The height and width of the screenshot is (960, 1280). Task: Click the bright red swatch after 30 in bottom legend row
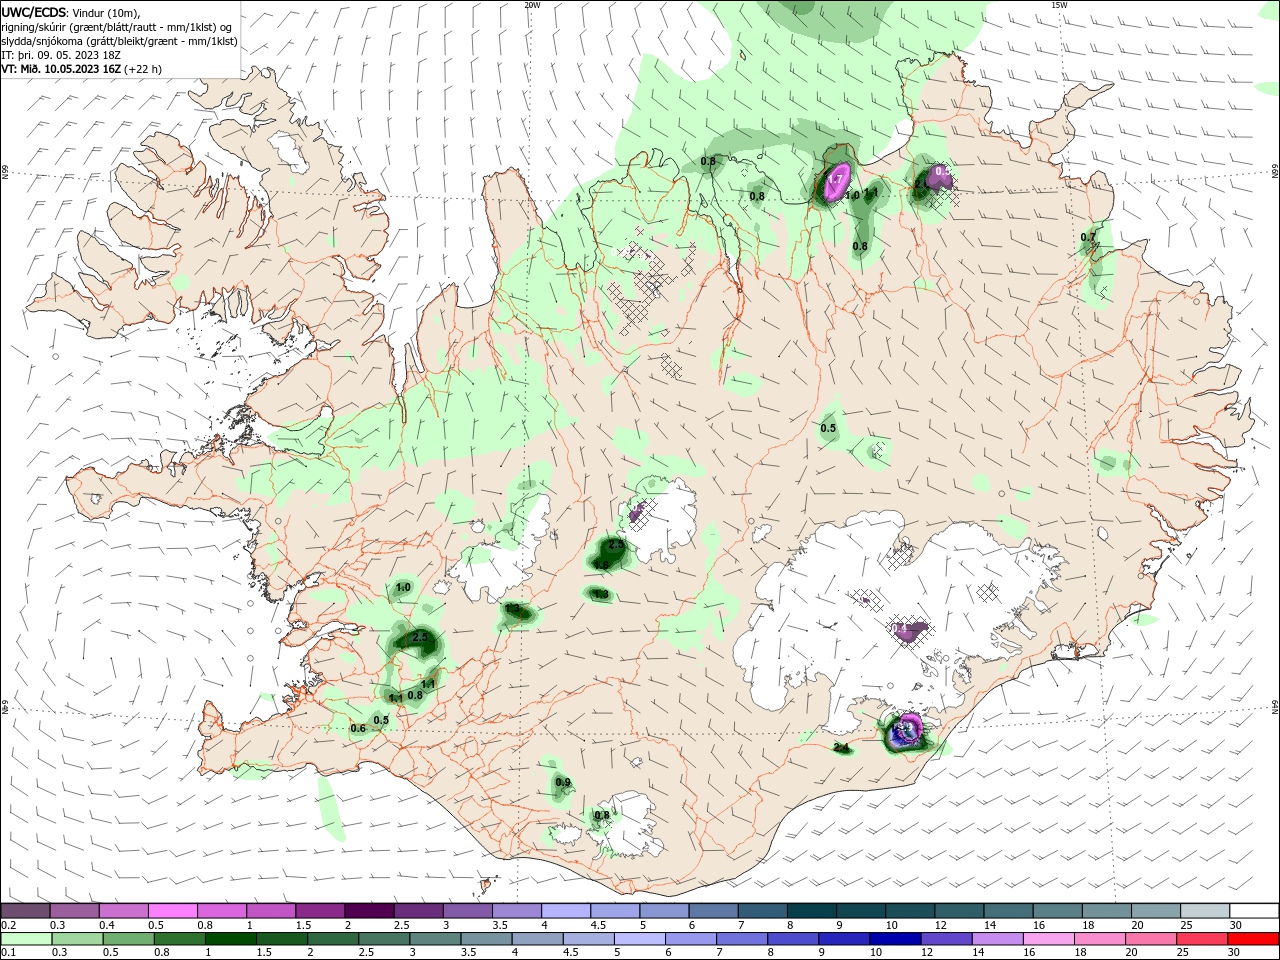pos(1254,939)
